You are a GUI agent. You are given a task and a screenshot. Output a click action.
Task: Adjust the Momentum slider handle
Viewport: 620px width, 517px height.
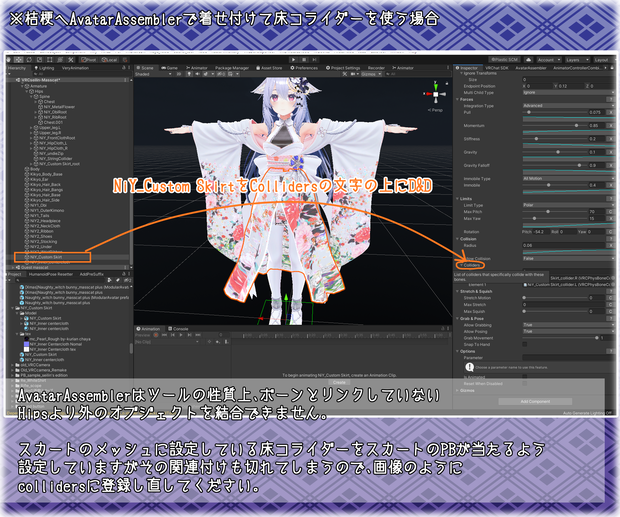click(577, 125)
